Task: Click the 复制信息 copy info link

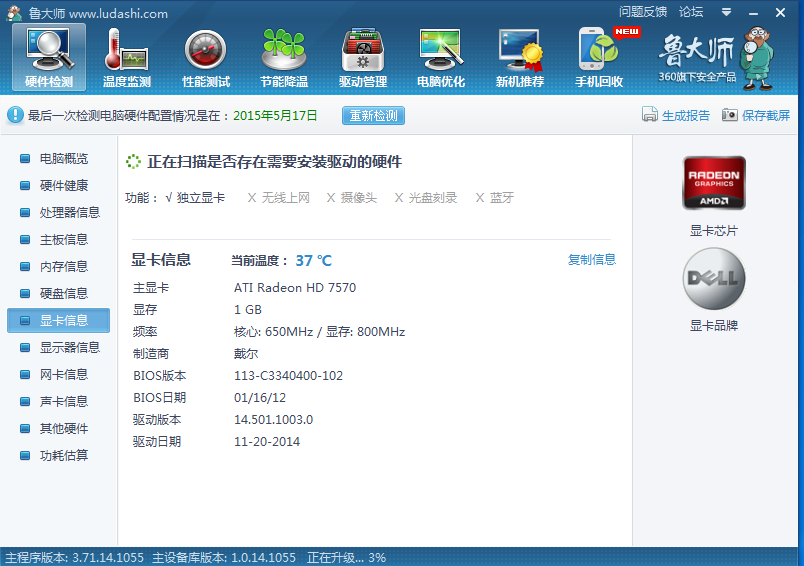Action: [592, 260]
